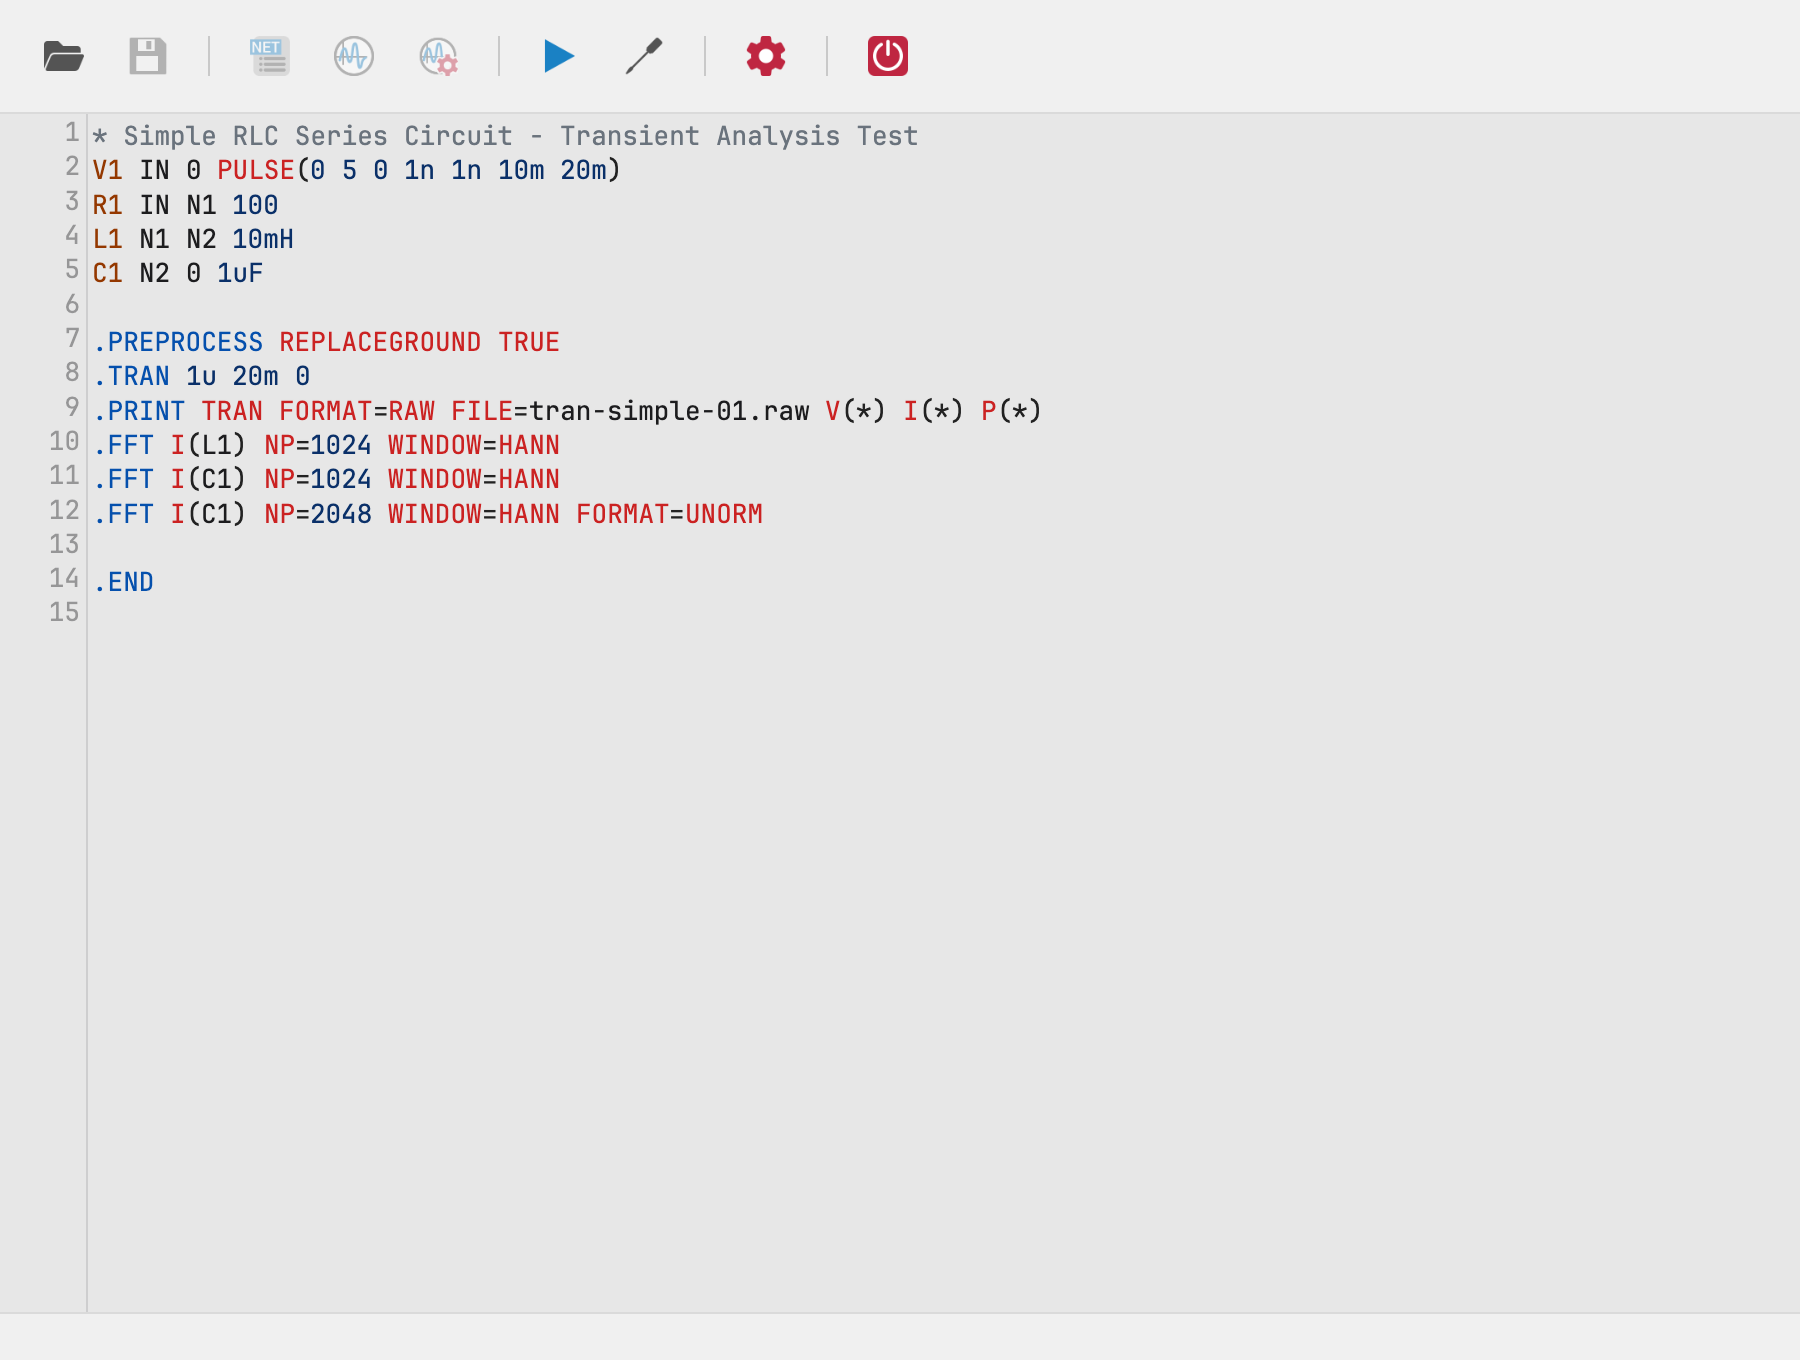Click the C1 component name on line 5
Screen dimensions: 1800x1360
coord(108,273)
